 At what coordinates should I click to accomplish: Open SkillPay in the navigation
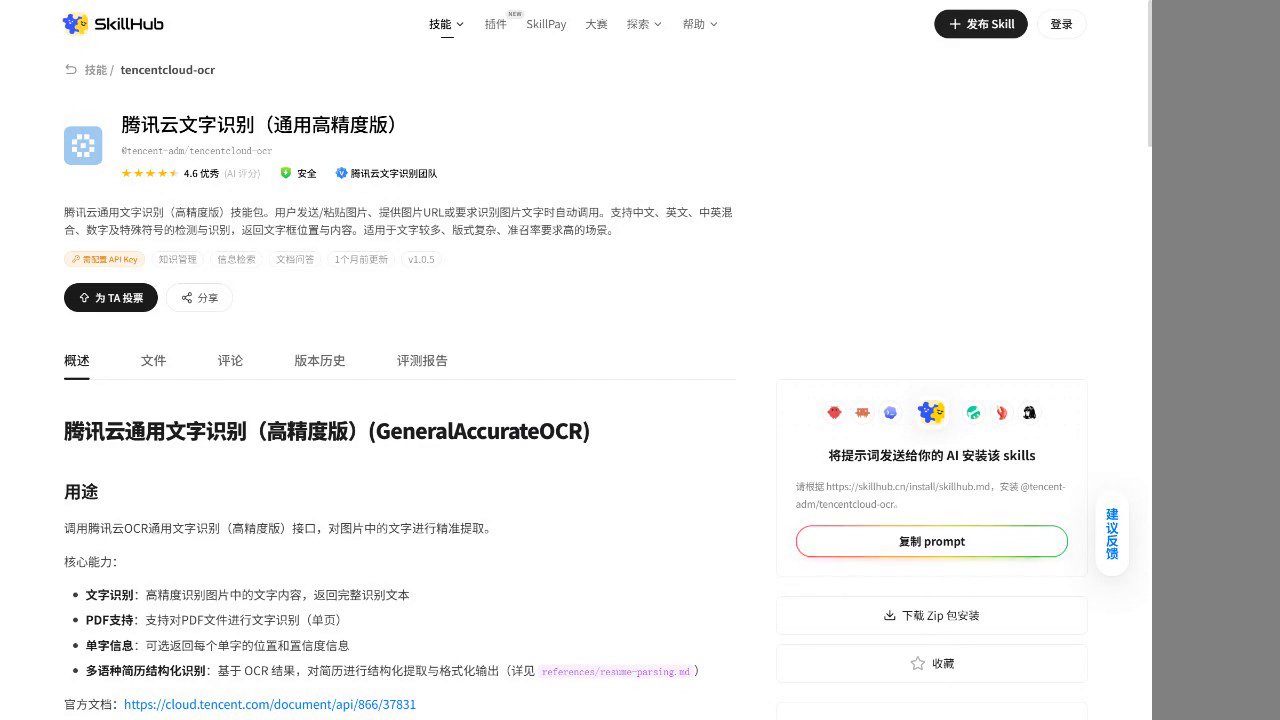click(546, 24)
